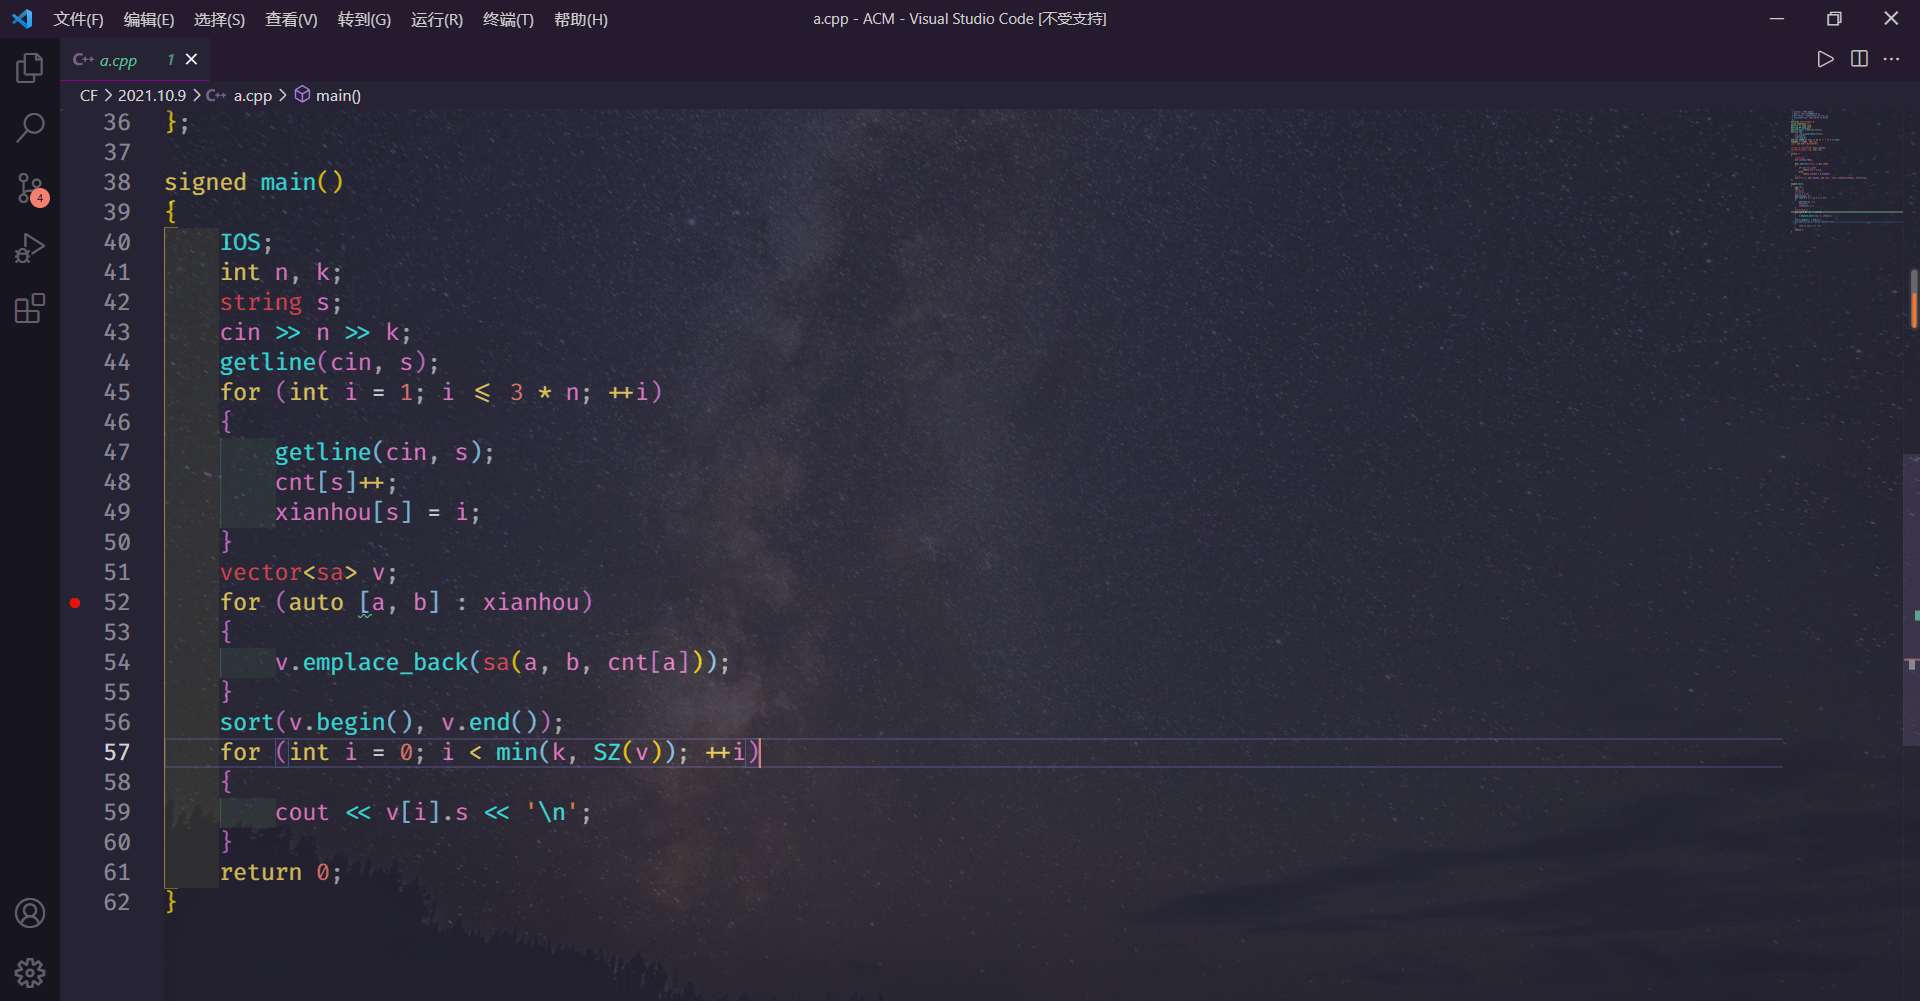
Task: Click 'vector<sa> v;' on line 51
Action: (308, 572)
